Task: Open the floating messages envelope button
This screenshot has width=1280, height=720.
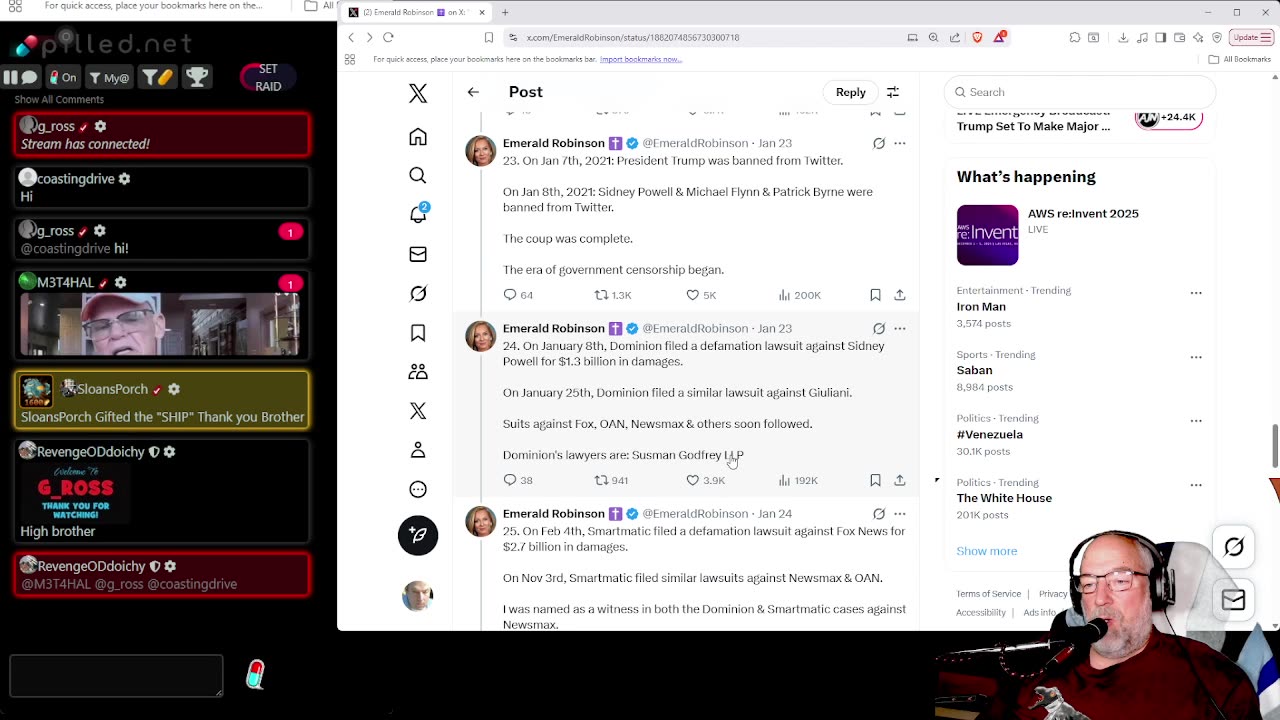Action: (1234, 600)
